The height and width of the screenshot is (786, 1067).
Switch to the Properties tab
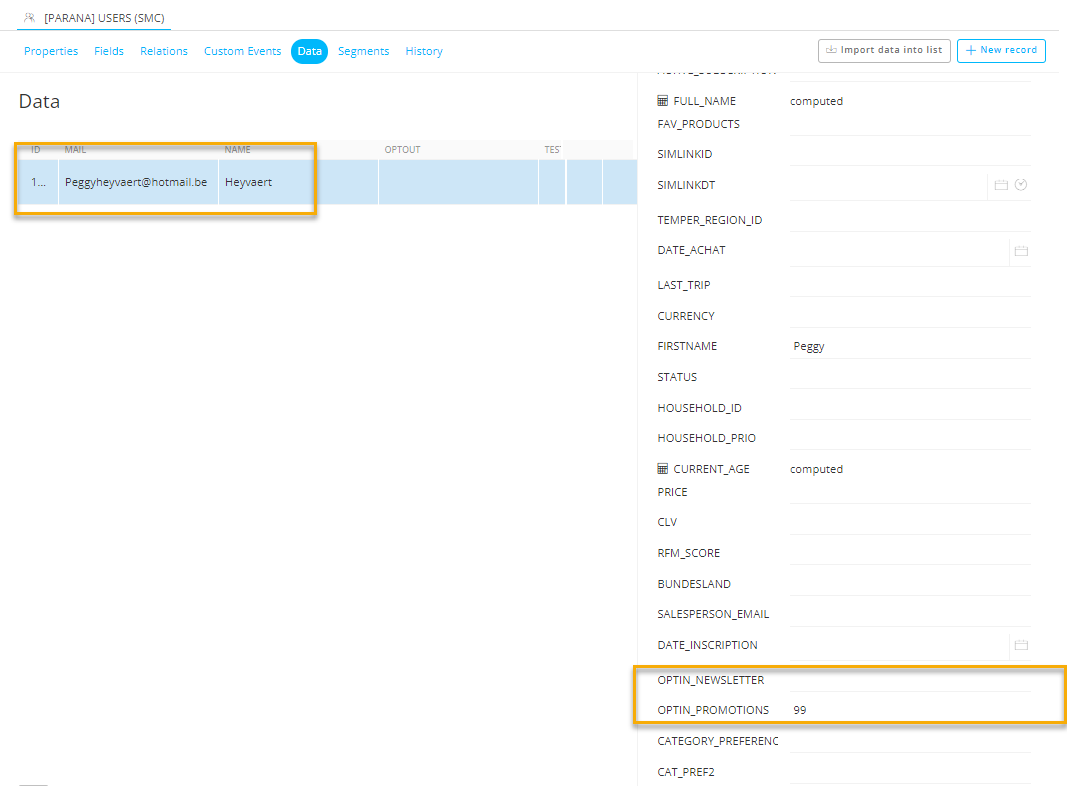pos(51,51)
